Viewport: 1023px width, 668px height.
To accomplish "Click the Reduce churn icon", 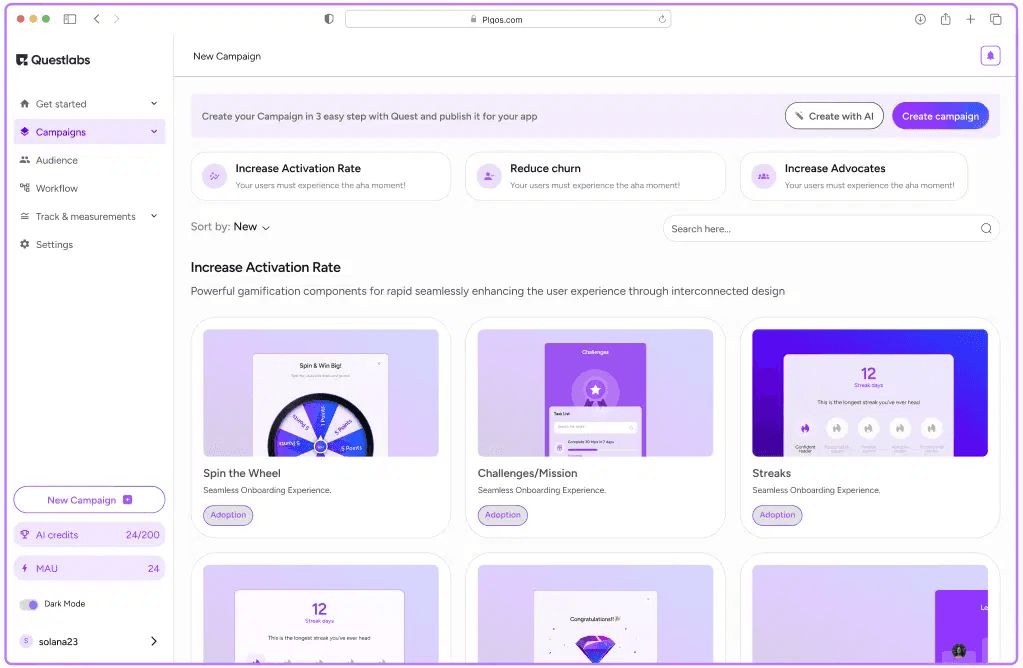I will click(488, 176).
